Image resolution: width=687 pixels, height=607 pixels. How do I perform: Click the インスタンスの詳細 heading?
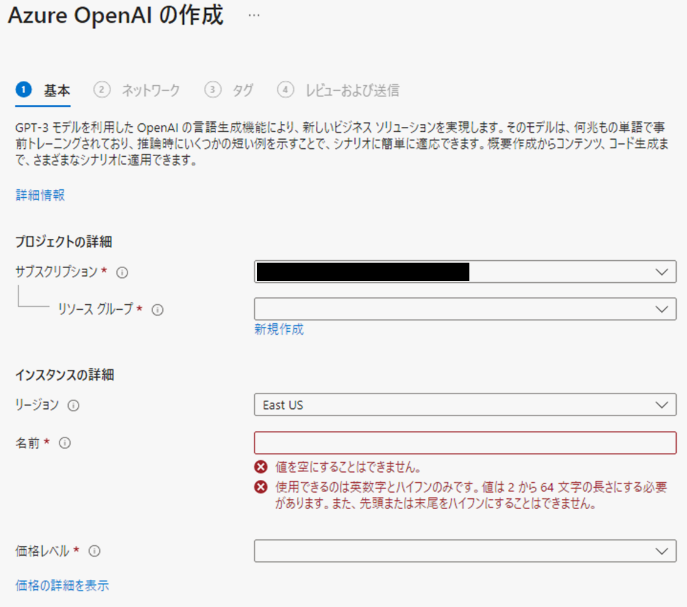[x=65, y=375]
